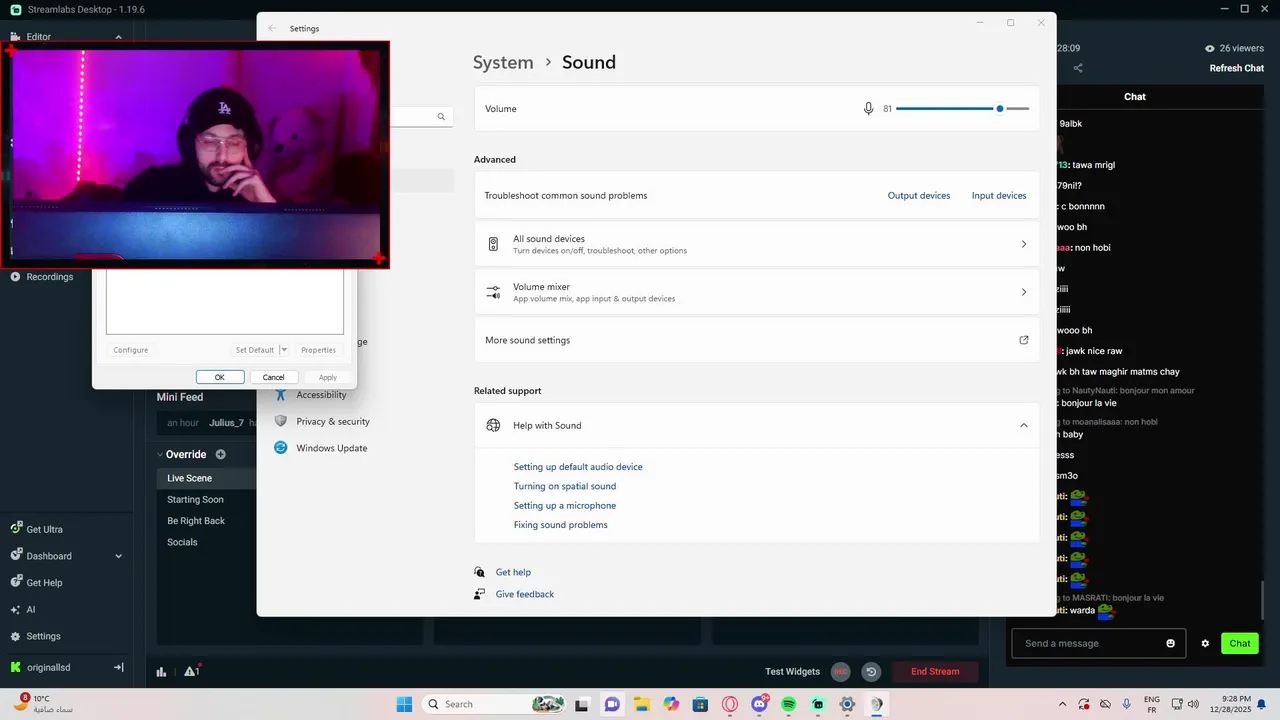Click the share icon above chat
The image size is (1280, 720).
[x=1078, y=68]
